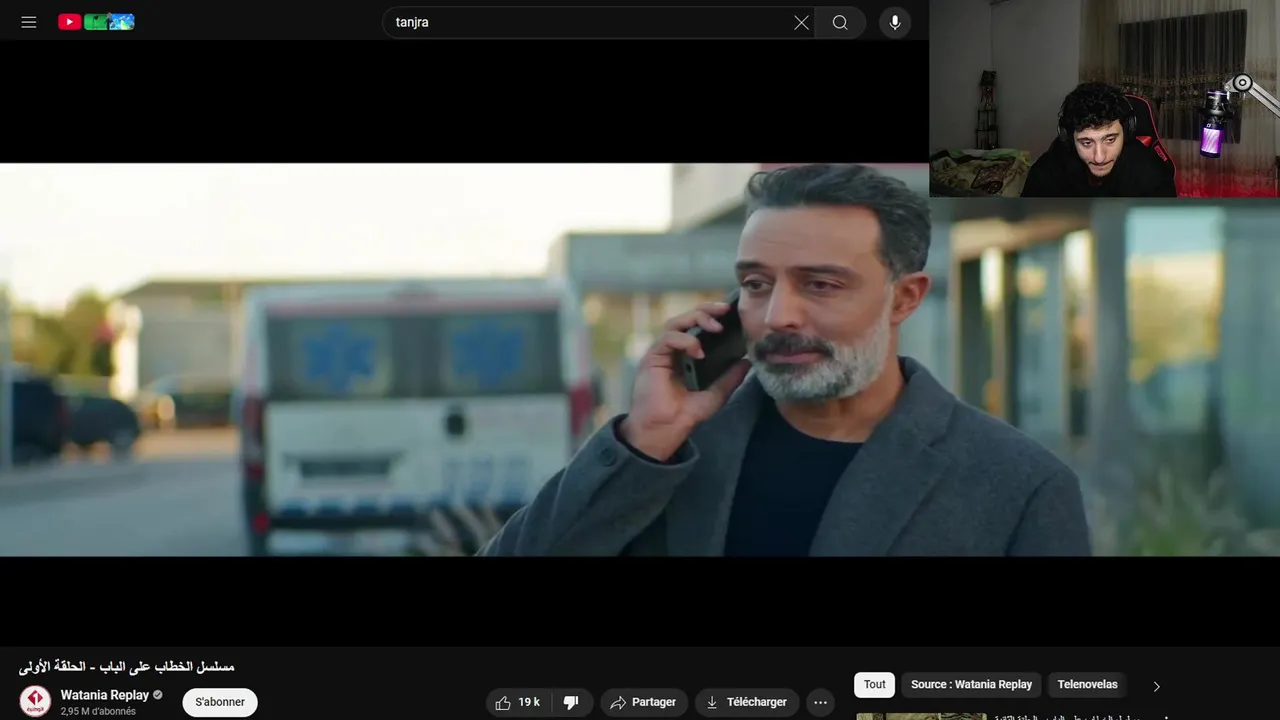Start voice search with microphone
This screenshot has width=1280, height=720.
click(x=895, y=22)
